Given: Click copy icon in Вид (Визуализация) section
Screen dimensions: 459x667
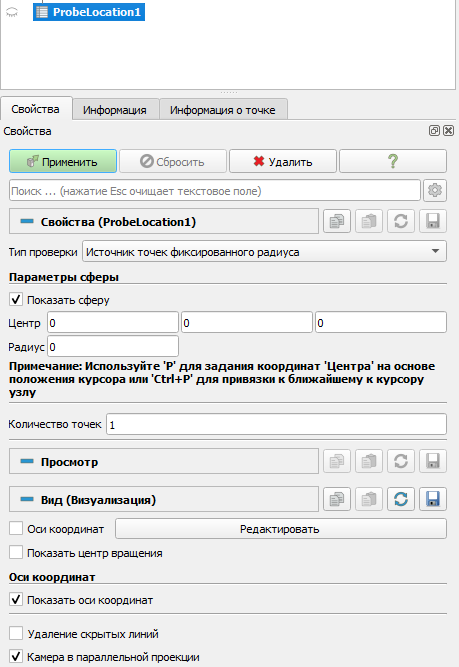Looking at the screenshot, I should tap(337, 499).
